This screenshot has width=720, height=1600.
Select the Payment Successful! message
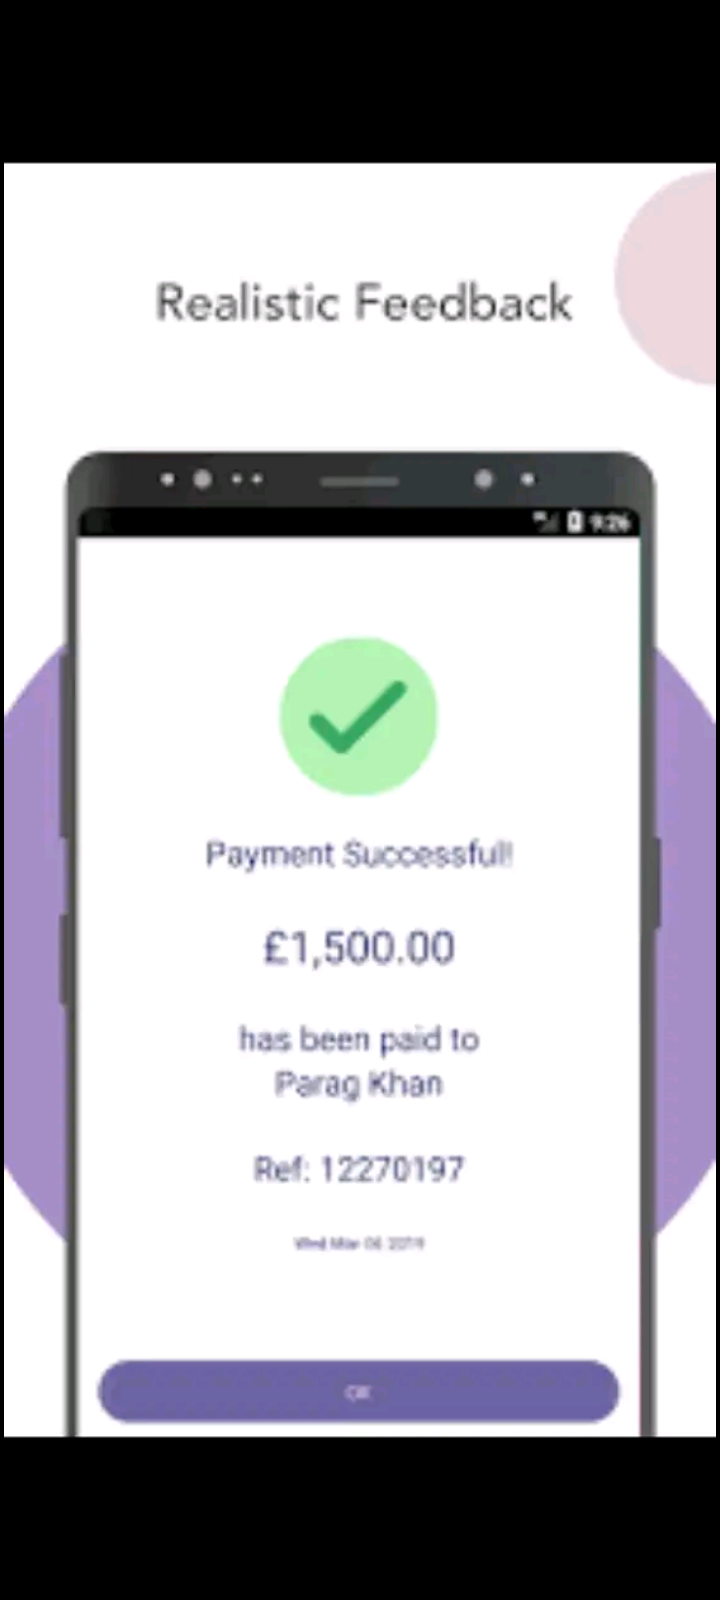click(x=359, y=854)
